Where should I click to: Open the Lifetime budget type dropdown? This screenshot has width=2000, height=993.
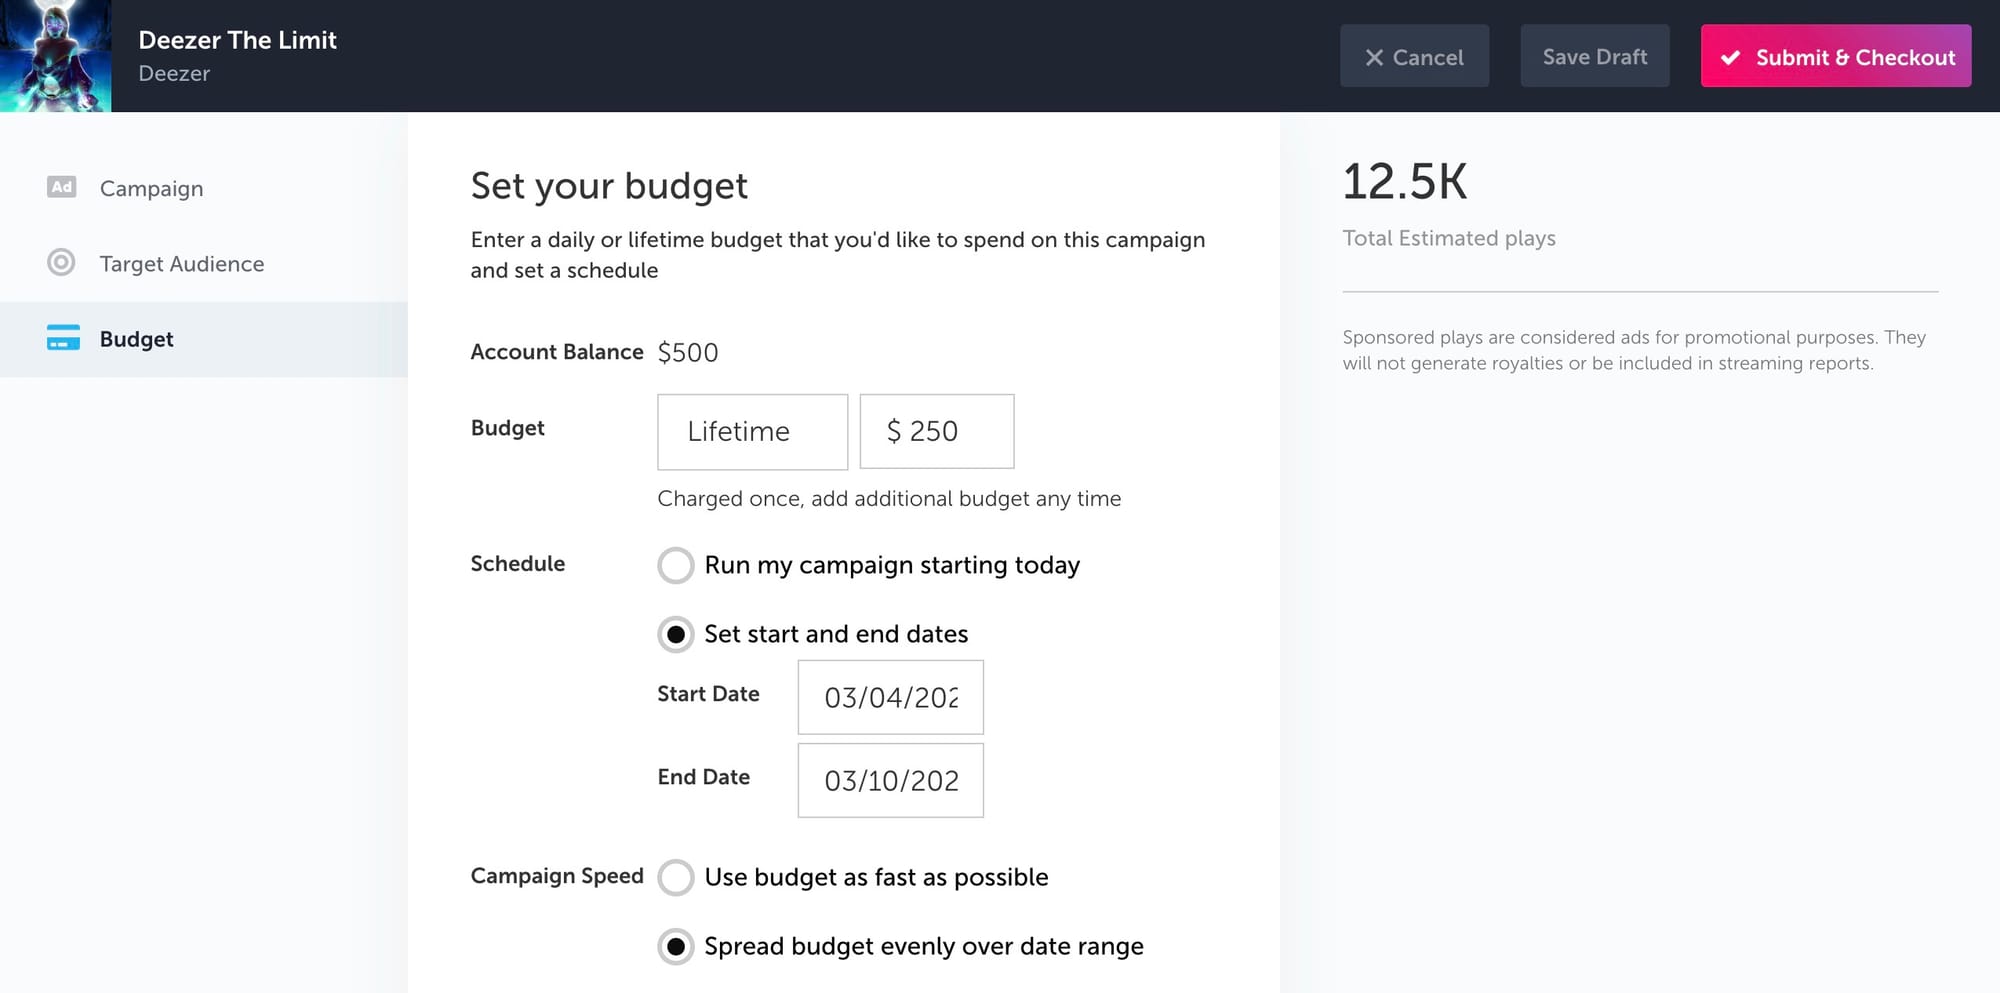point(752,431)
